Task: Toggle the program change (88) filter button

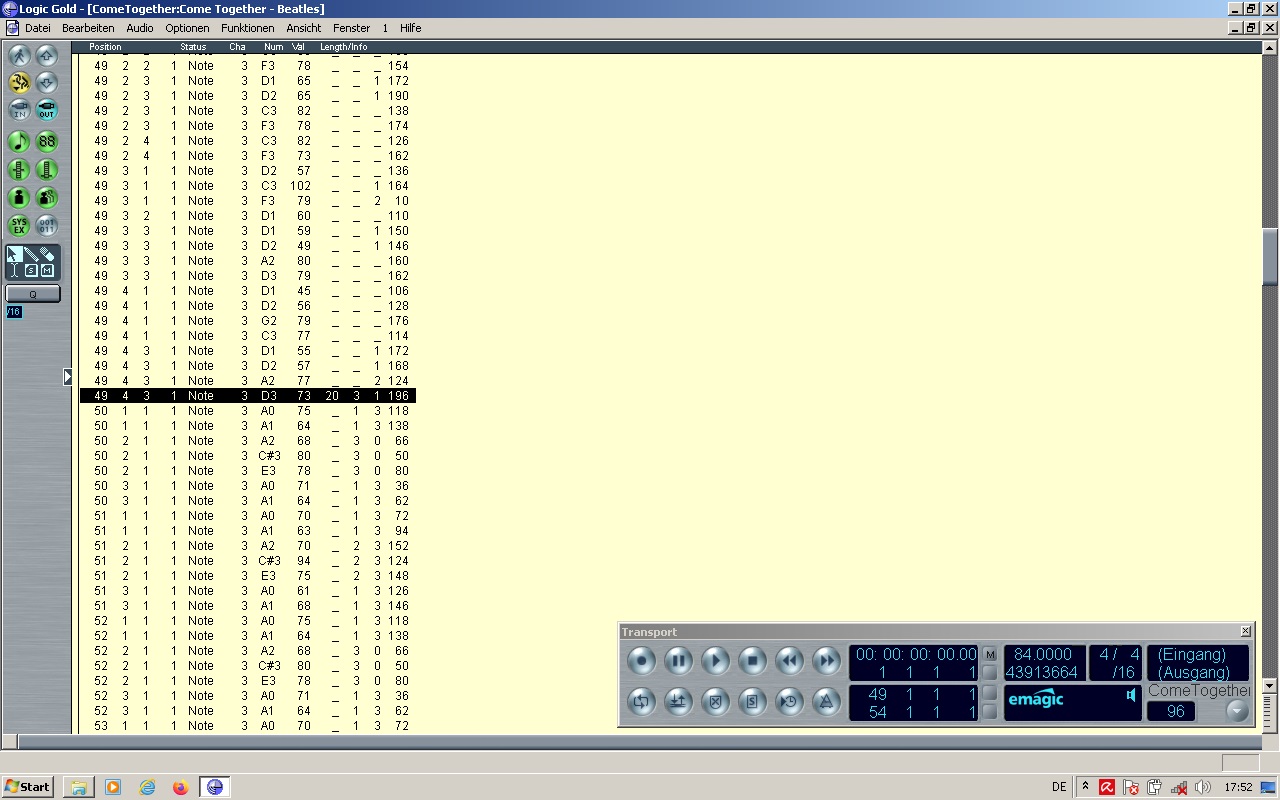Action: click(x=47, y=142)
